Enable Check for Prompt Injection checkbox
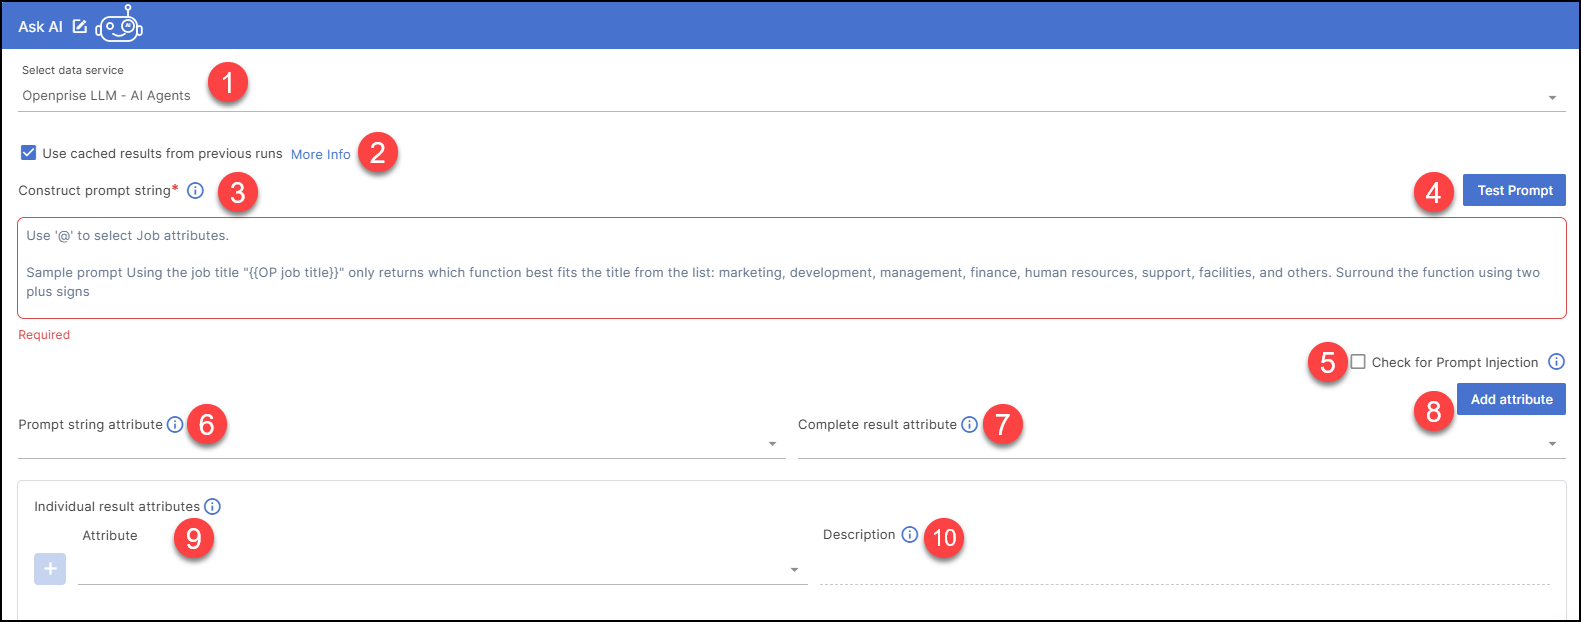 coord(1358,362)
